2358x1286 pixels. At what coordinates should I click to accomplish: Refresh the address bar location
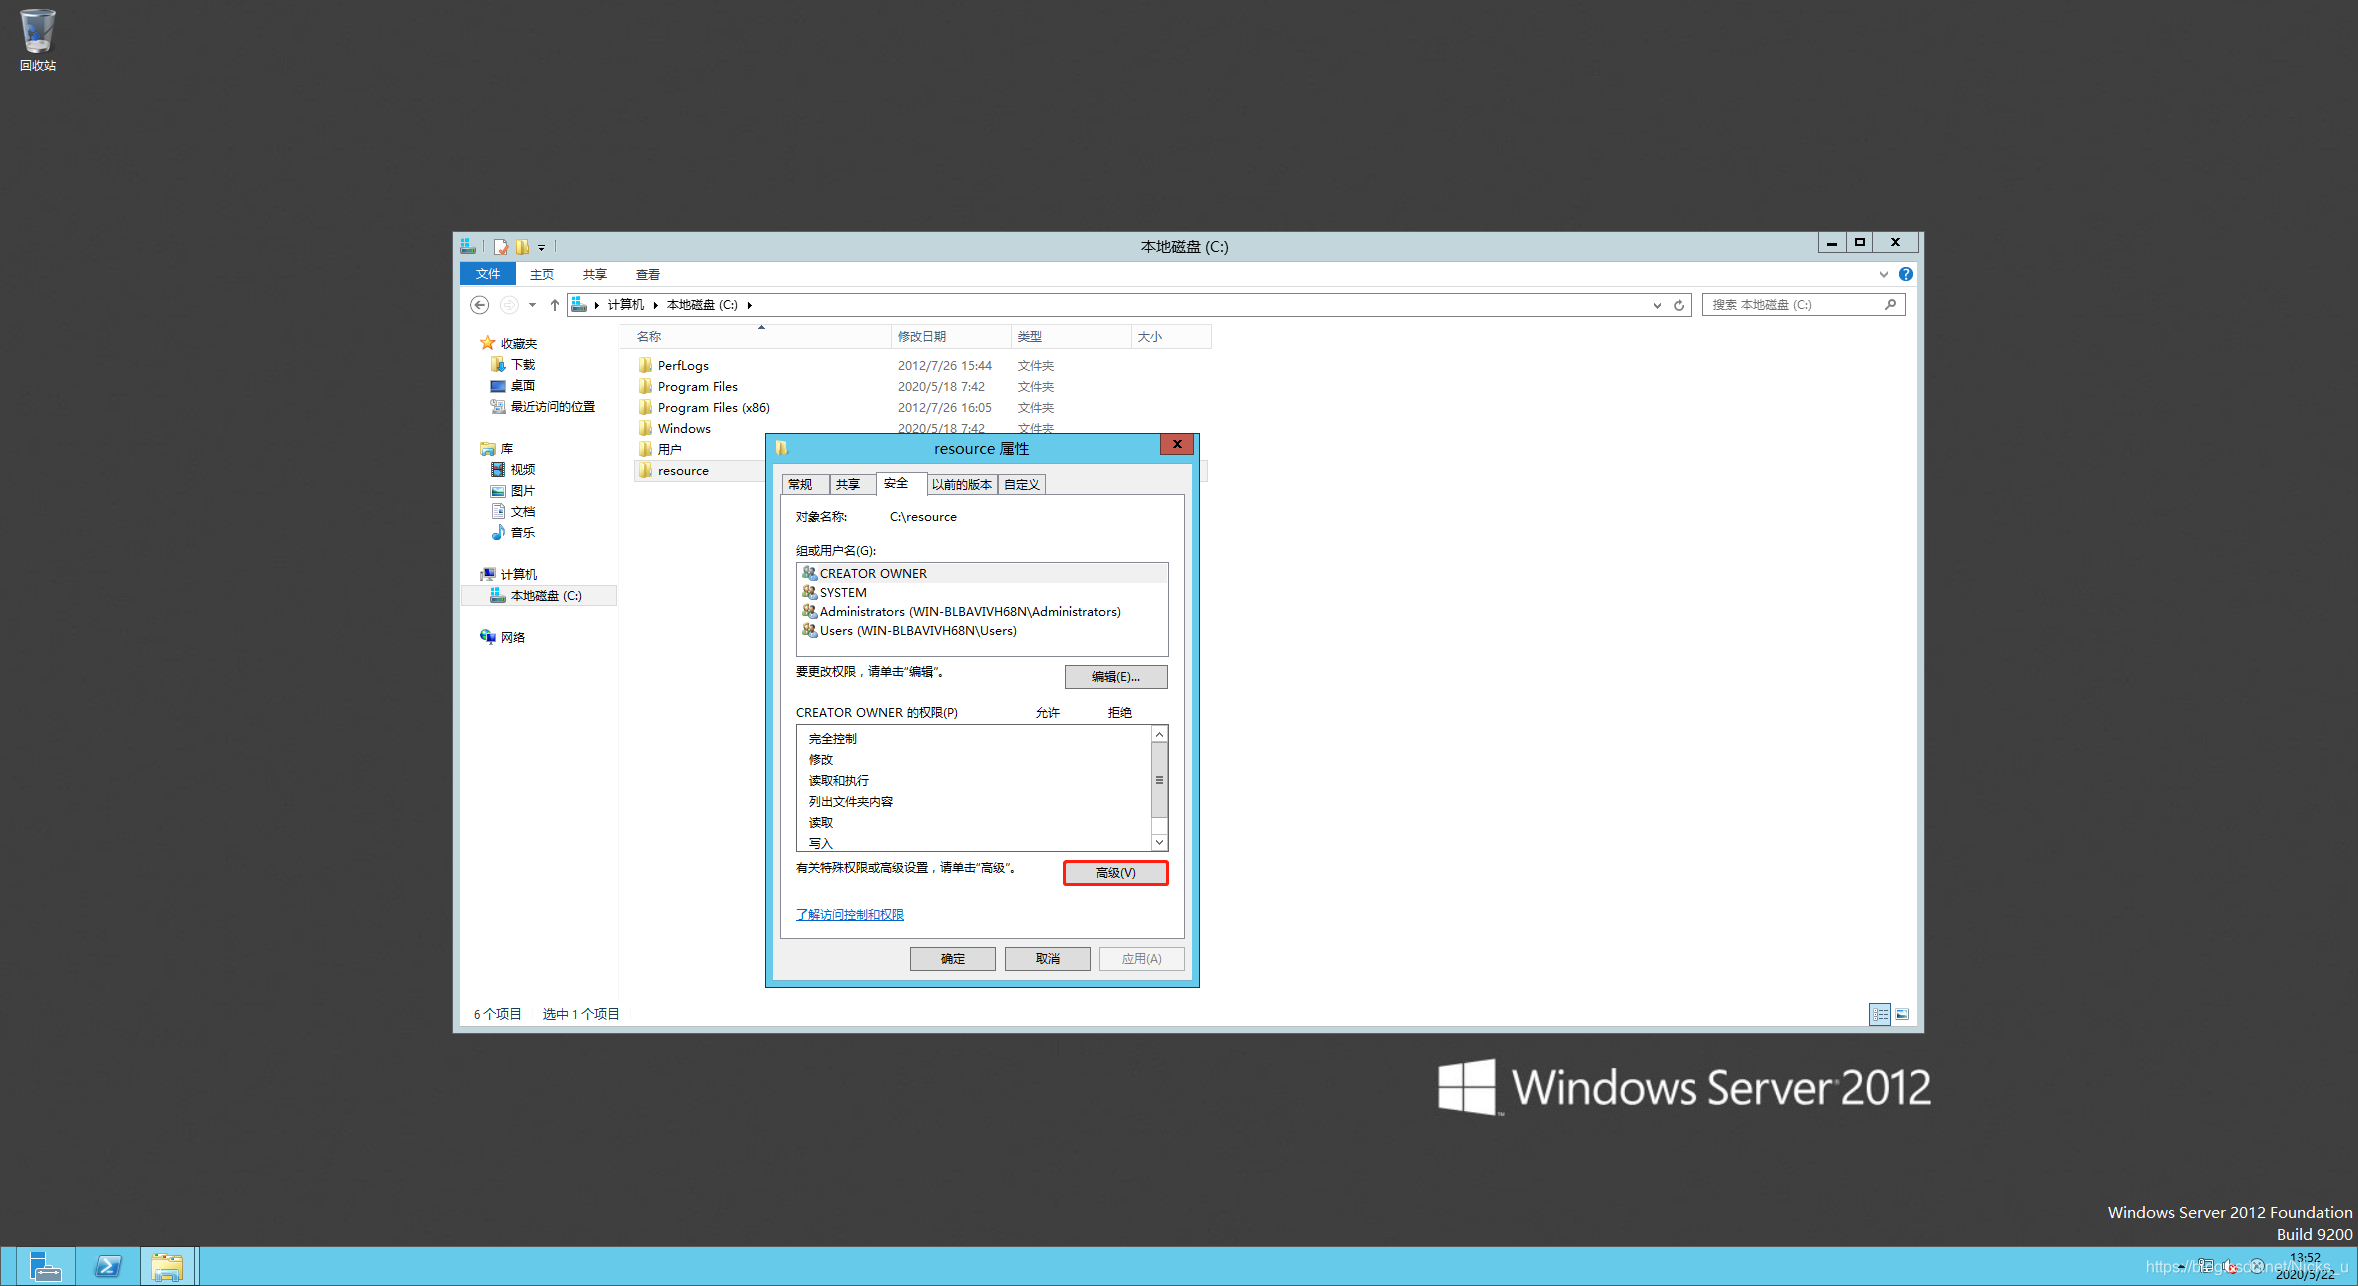(1679, 305)
